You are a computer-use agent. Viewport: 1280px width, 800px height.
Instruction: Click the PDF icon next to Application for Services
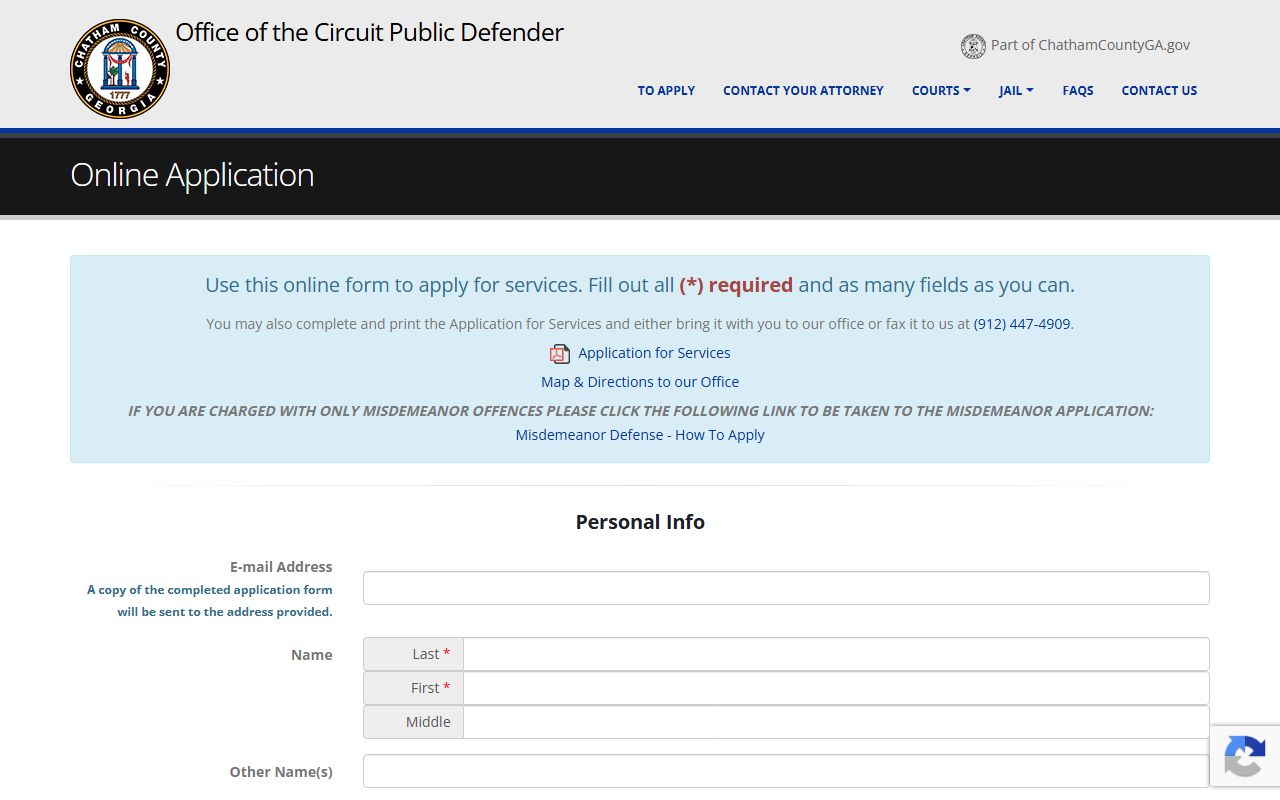[x=560, y=353]
